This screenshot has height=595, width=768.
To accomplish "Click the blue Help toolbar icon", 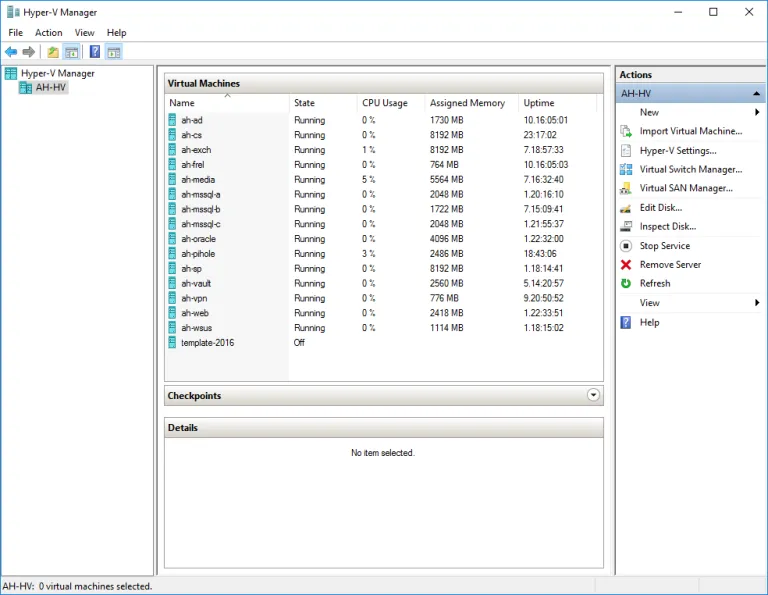I will click(95, 51).
